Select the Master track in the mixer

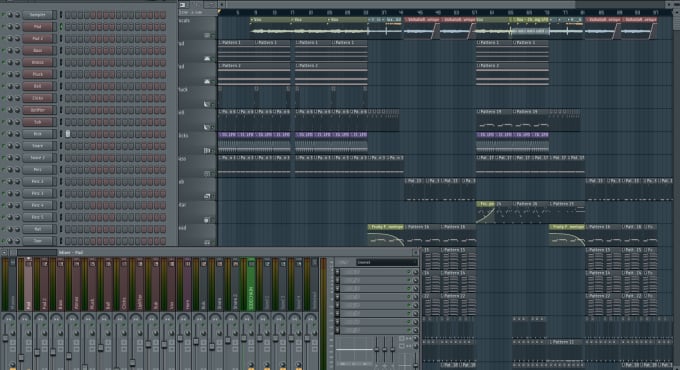(12, 285)
